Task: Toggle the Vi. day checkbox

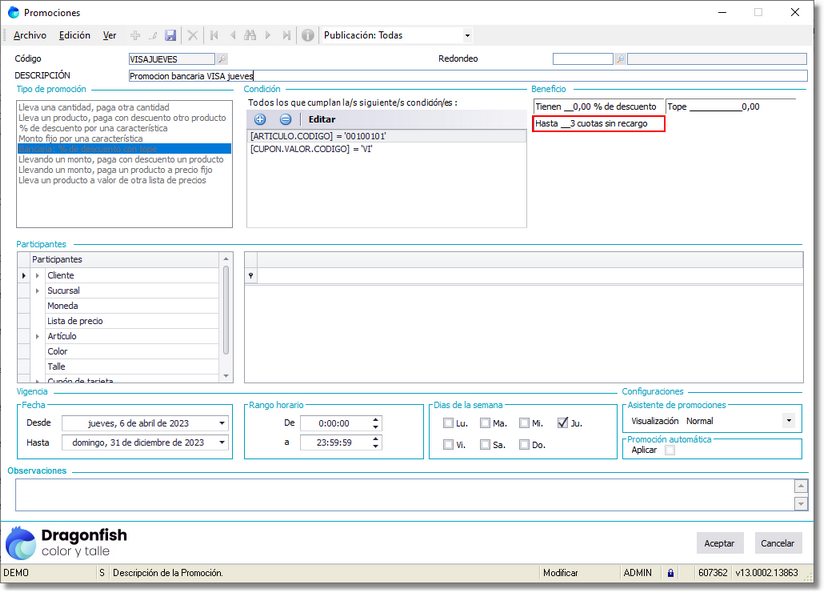Action: 448,444
